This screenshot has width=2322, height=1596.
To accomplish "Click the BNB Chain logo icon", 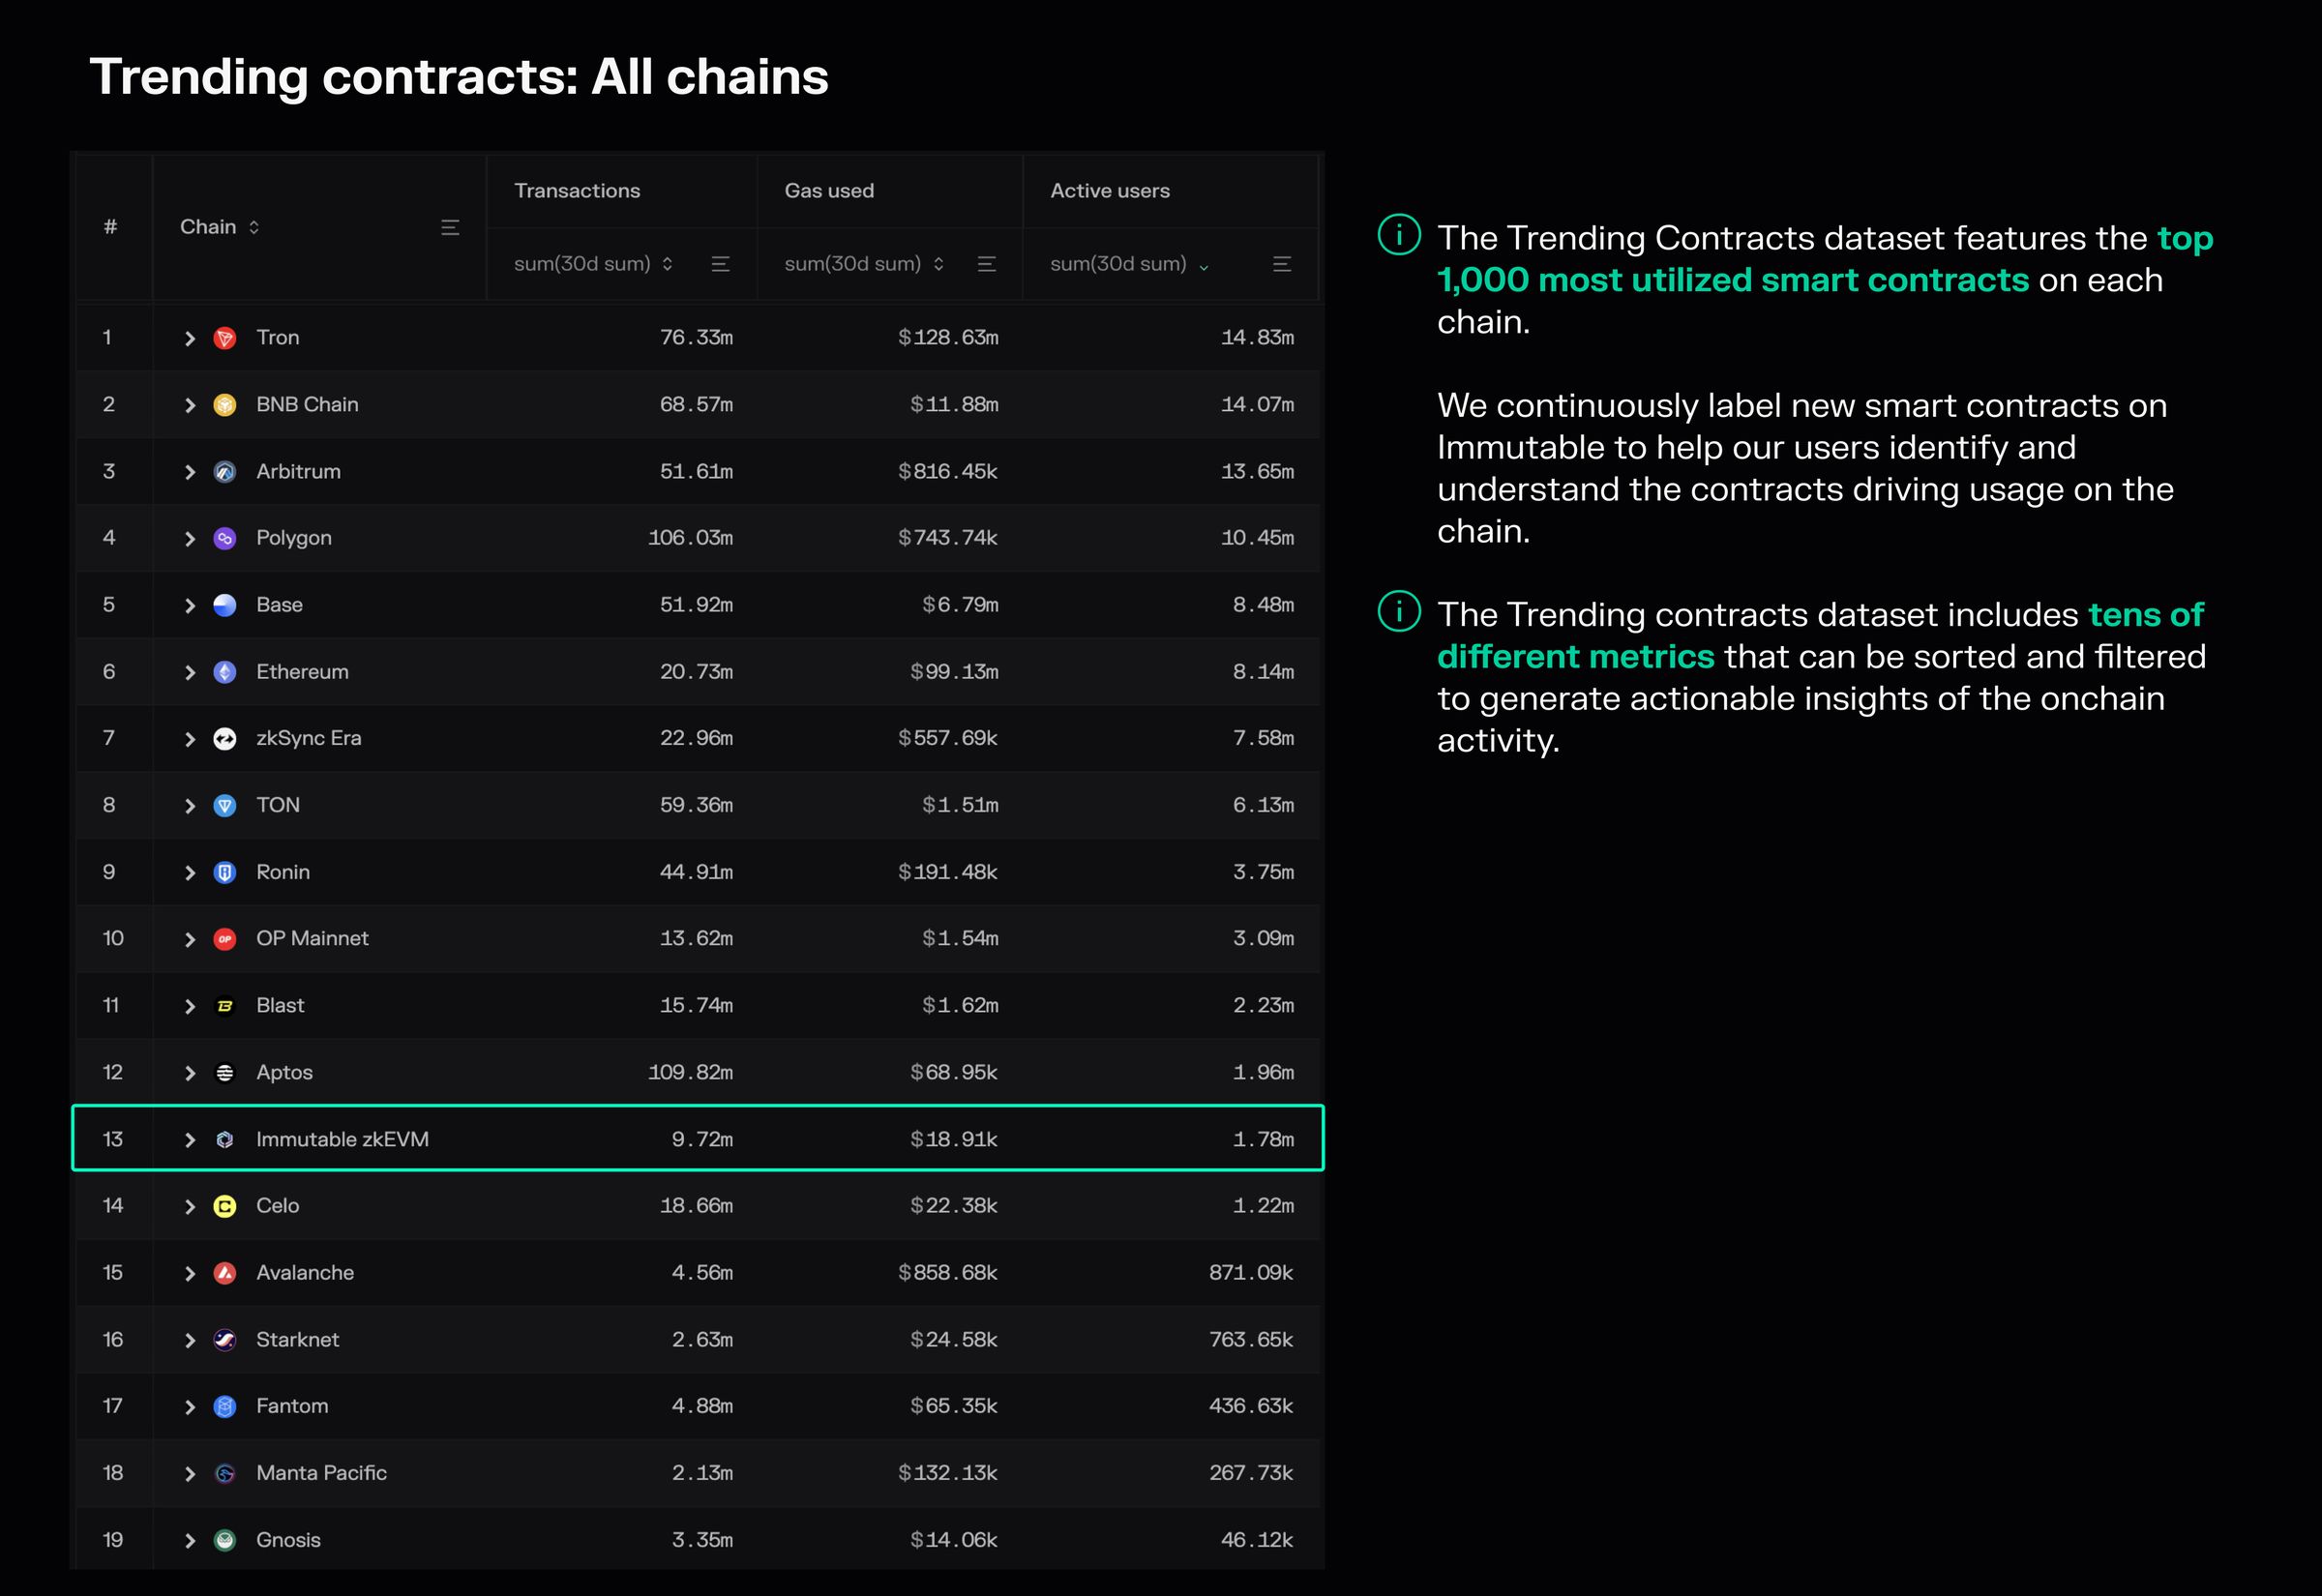I will tap(225, 405).
